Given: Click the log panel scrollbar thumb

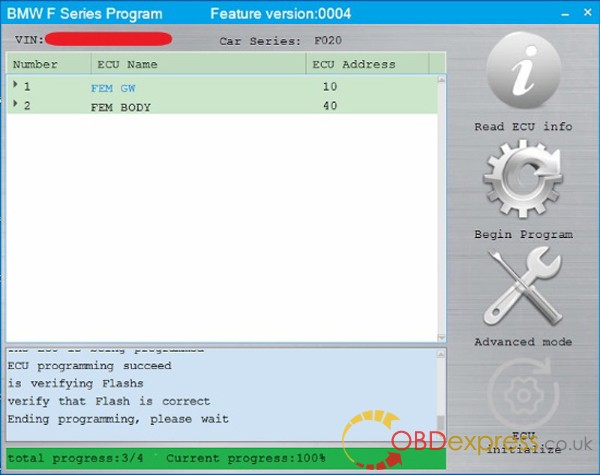Looking at the screenshot, I should (x=441, y=423).
